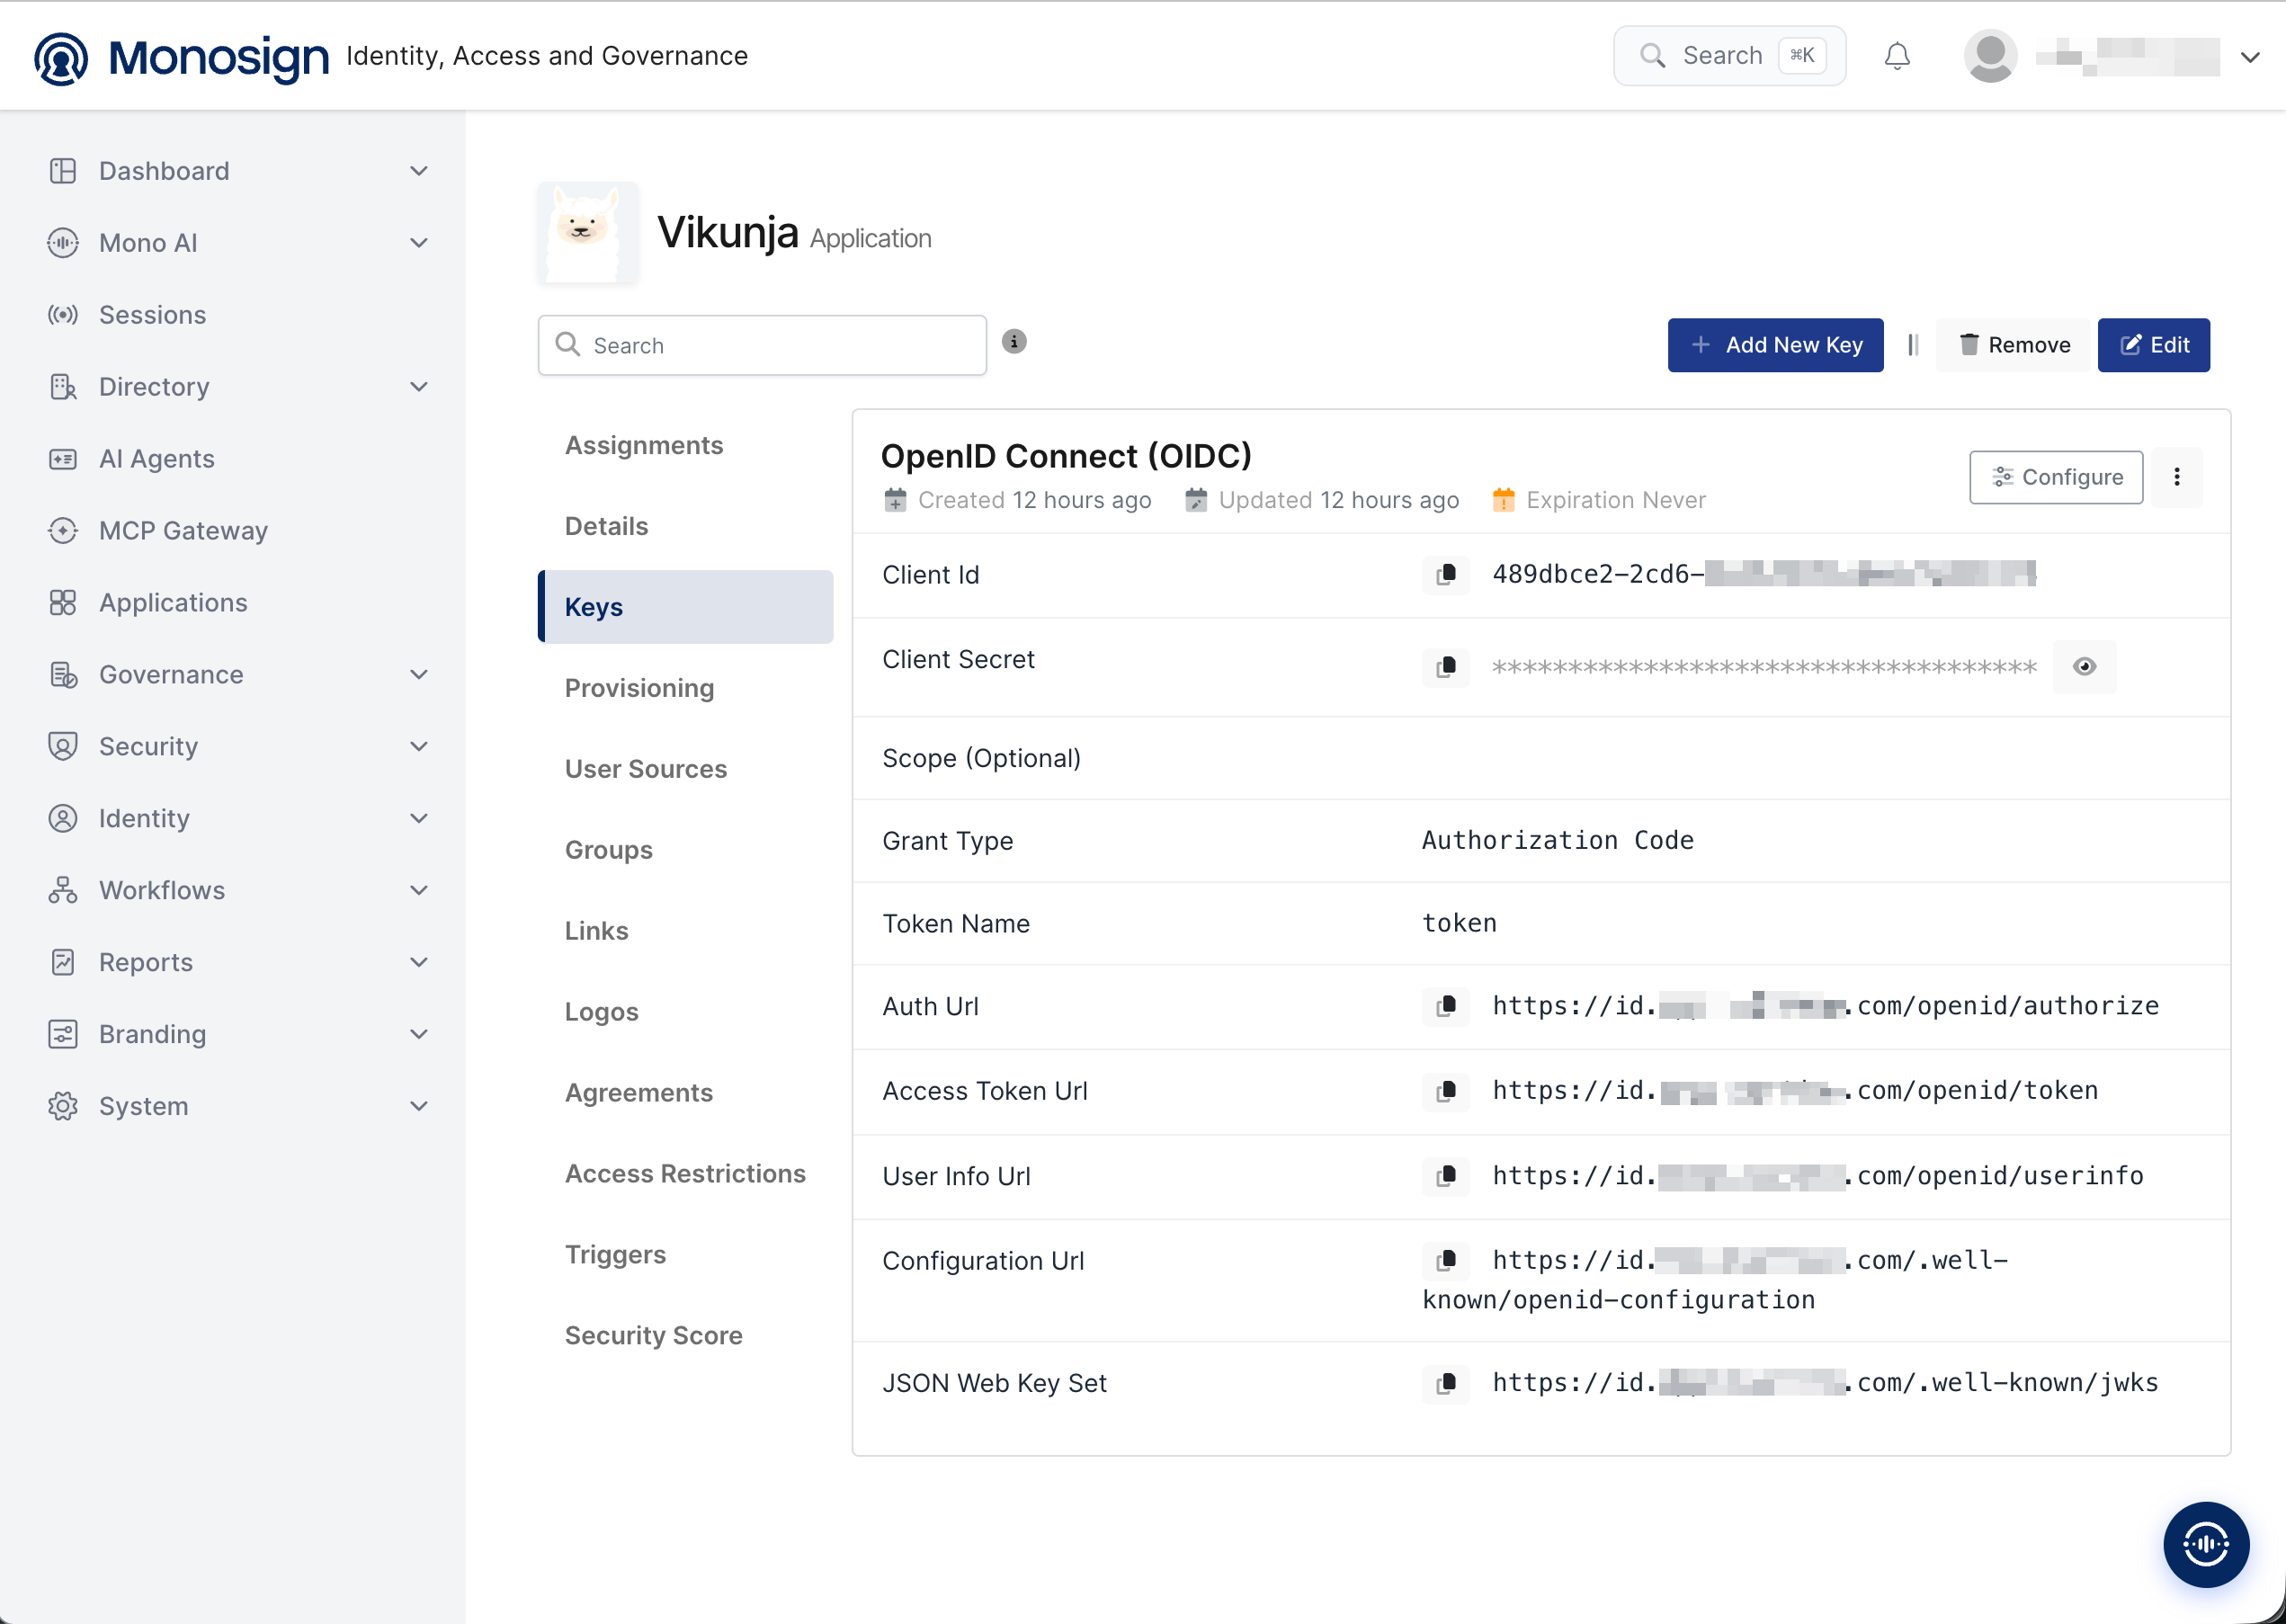
Task: Select the Keys tab
Action: [686, 607]
